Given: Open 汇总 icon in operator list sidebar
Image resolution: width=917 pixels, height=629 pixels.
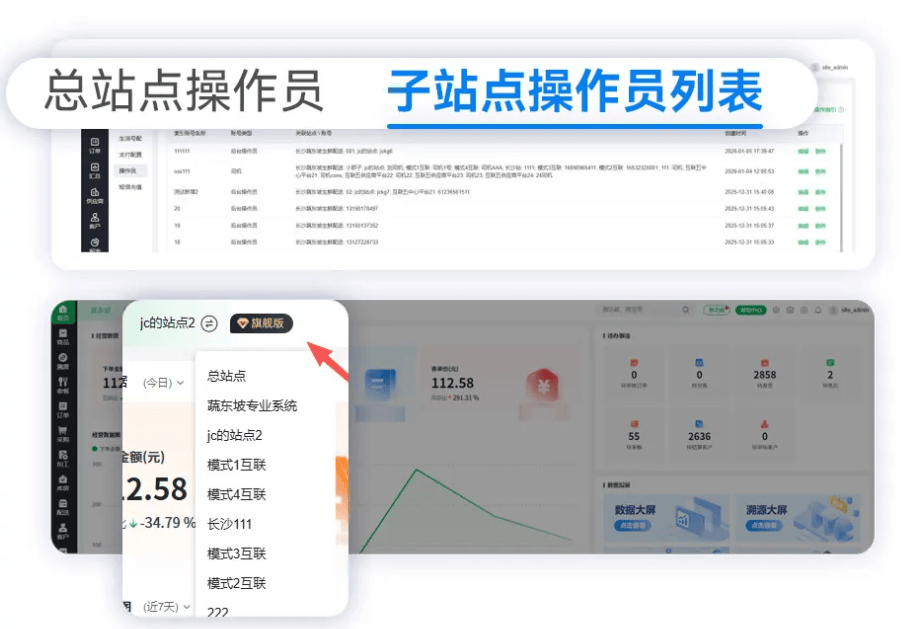Looking at the screenshot, I should [x=95, y=170].
